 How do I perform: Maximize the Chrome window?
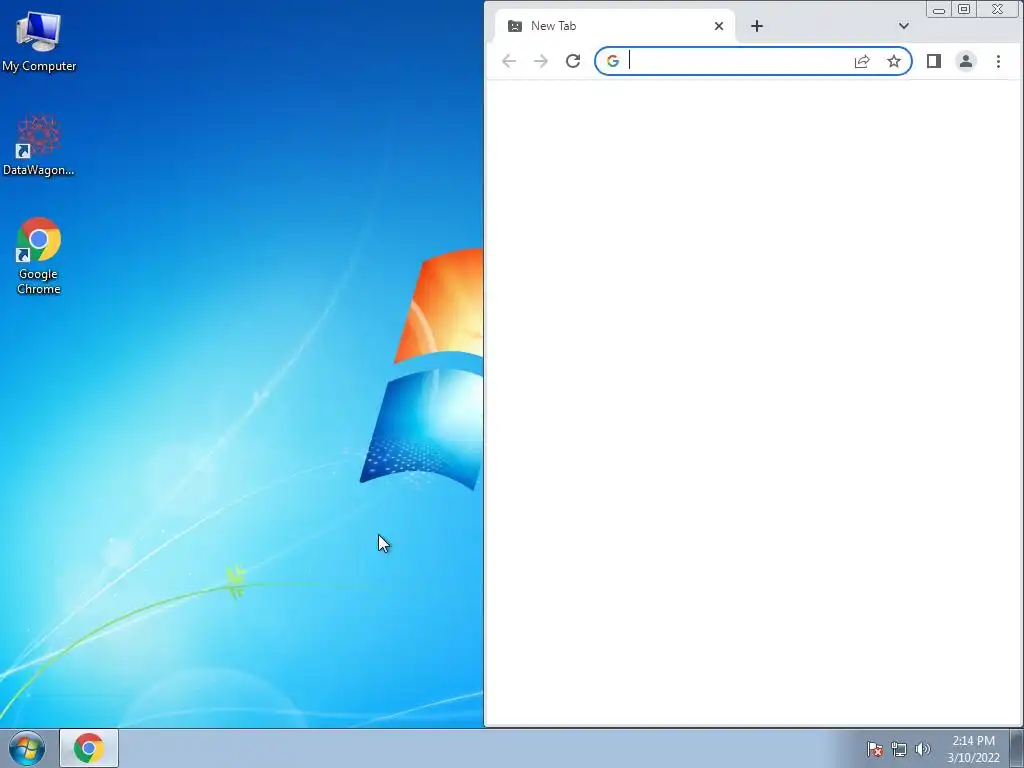(x=964, y=9)
